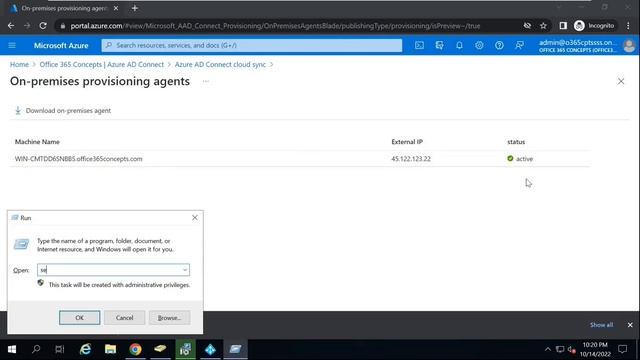This screenshot has width=640, height=360.
Task: Open Azure portal settings gear
Action: [x=479, y=45]
